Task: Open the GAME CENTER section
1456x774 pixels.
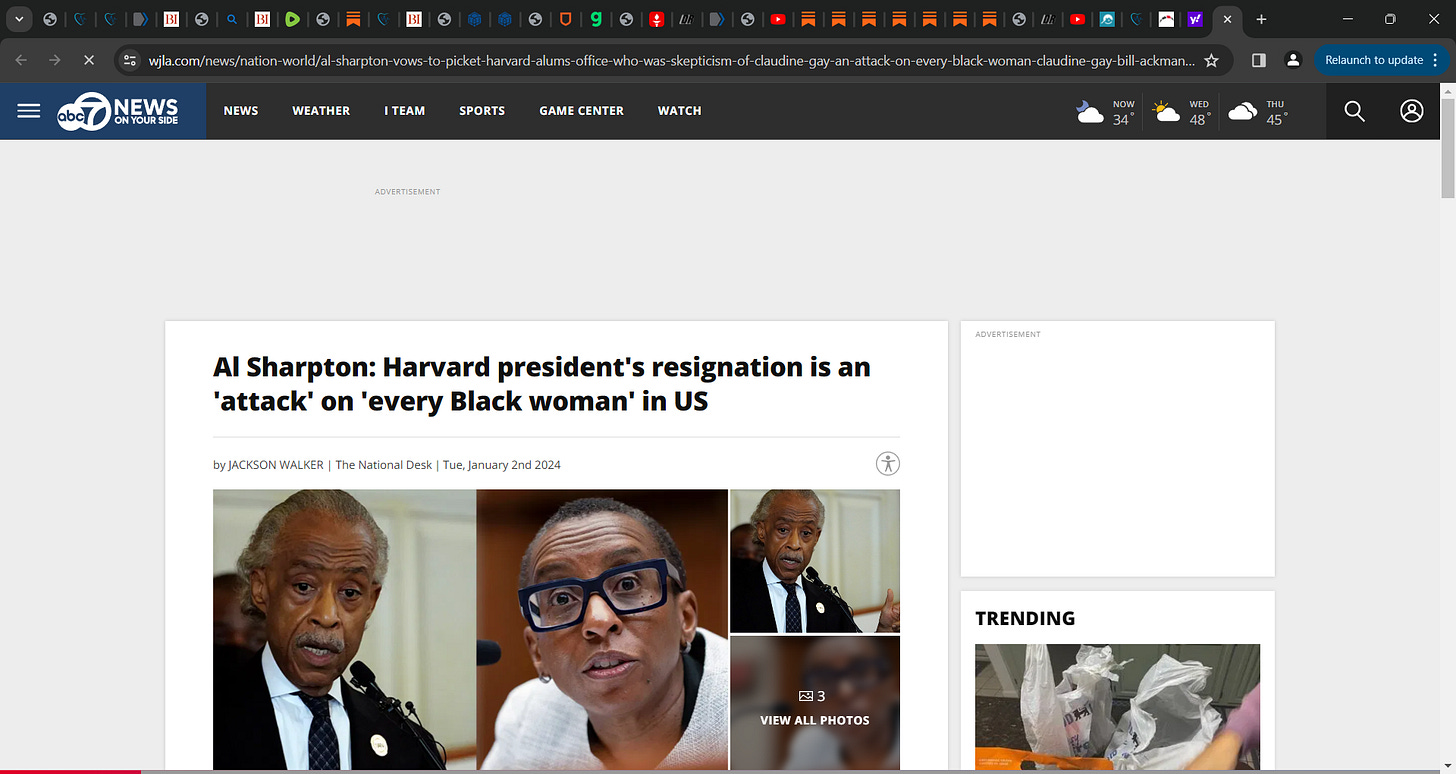Action: [581, 111]
